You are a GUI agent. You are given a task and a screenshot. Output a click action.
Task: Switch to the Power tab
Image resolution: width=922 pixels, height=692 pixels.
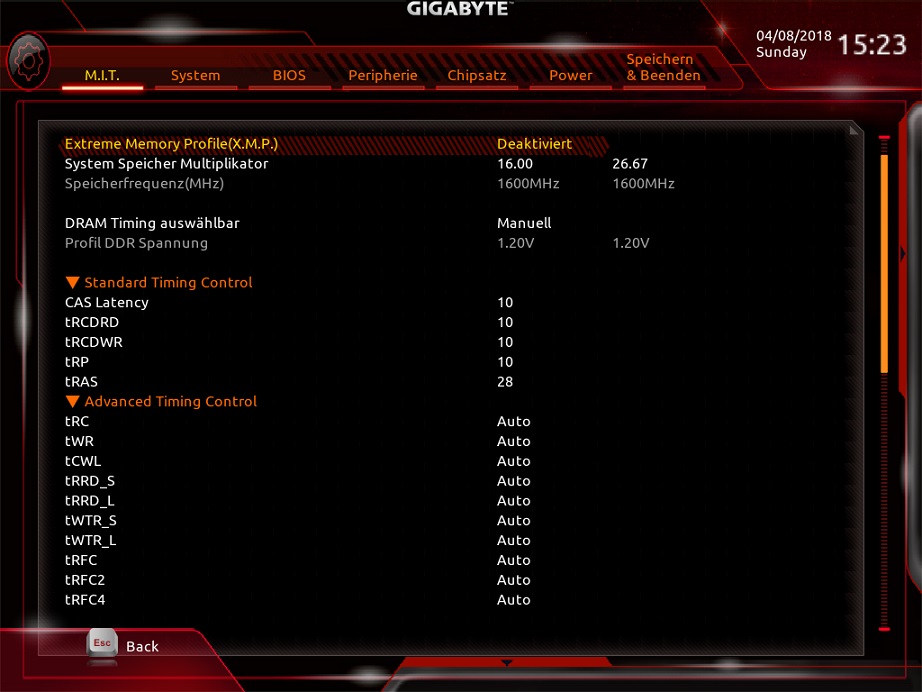(x=570, y=75)
